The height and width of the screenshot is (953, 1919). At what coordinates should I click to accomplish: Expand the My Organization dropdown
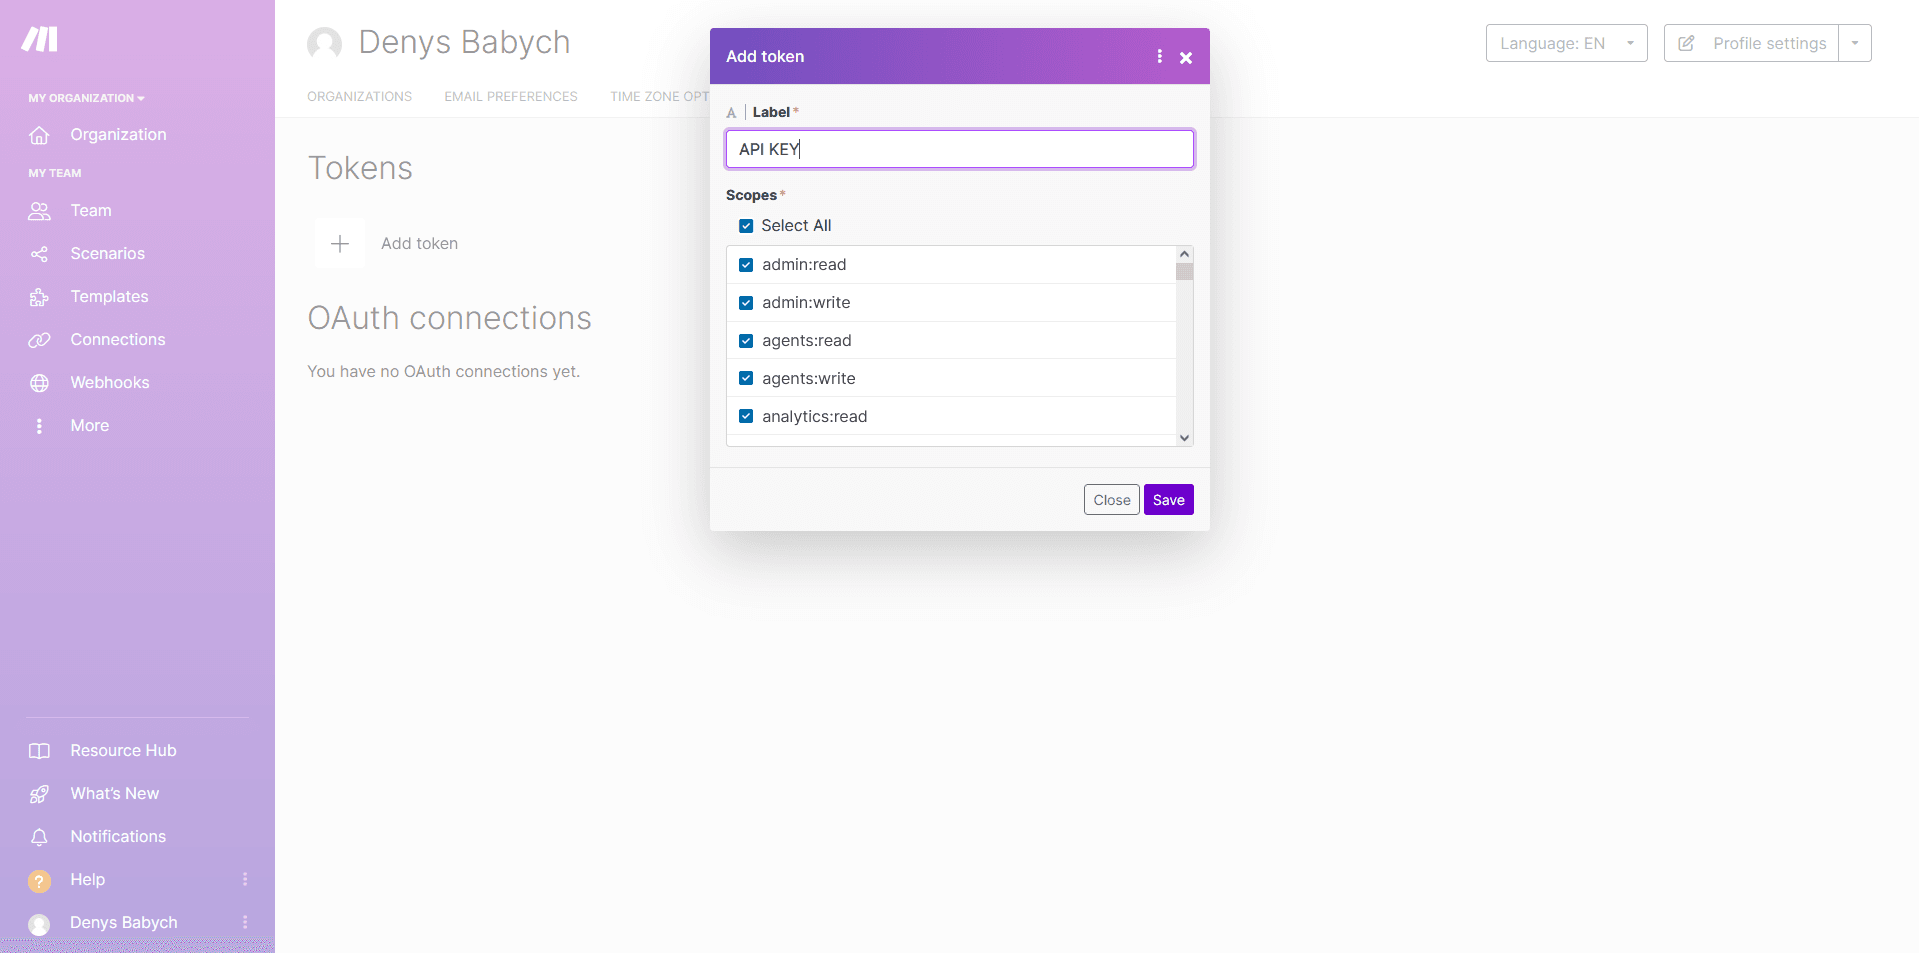[86, 98]
